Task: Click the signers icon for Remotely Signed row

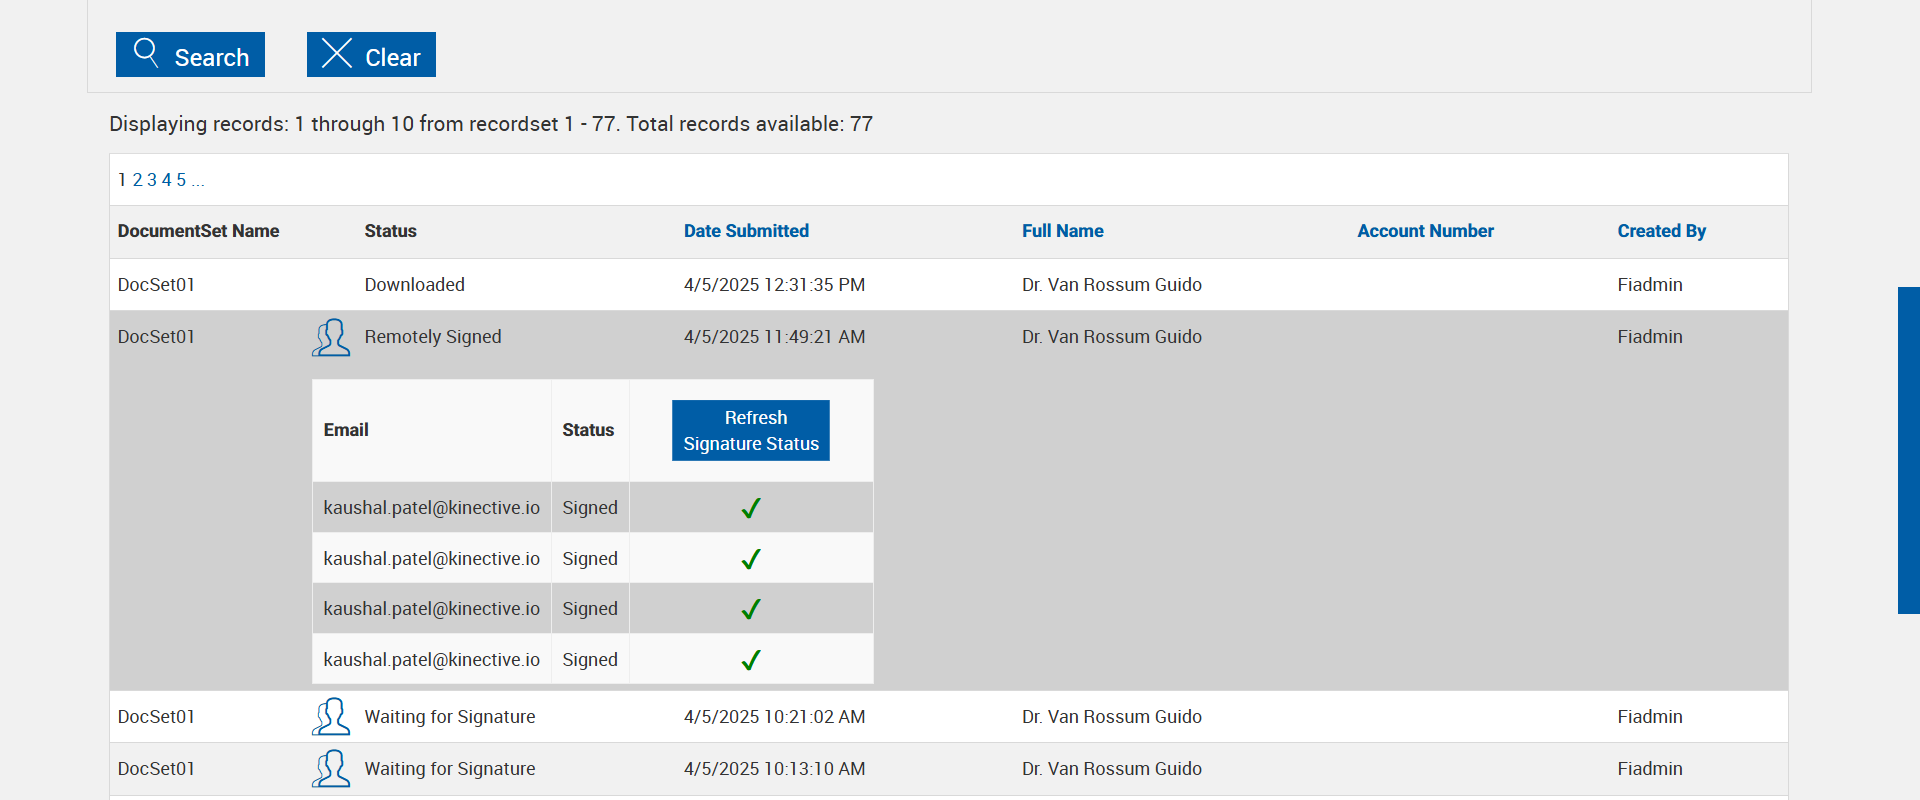Action: click(x=331, y=338)
